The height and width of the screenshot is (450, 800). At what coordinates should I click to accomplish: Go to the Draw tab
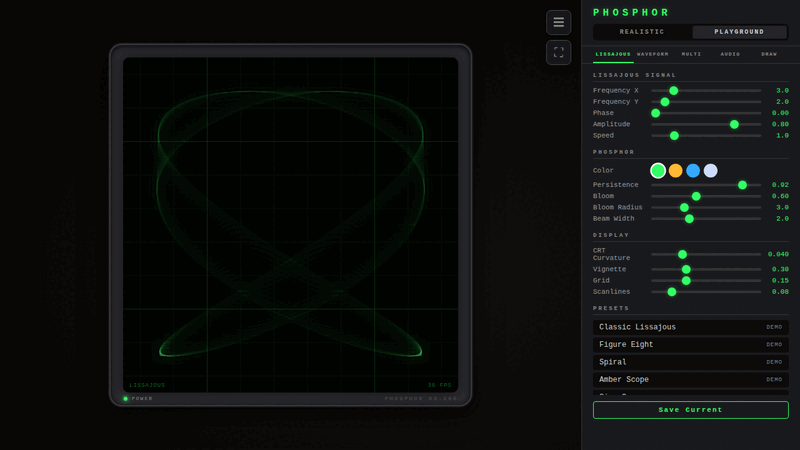(769, 54)
